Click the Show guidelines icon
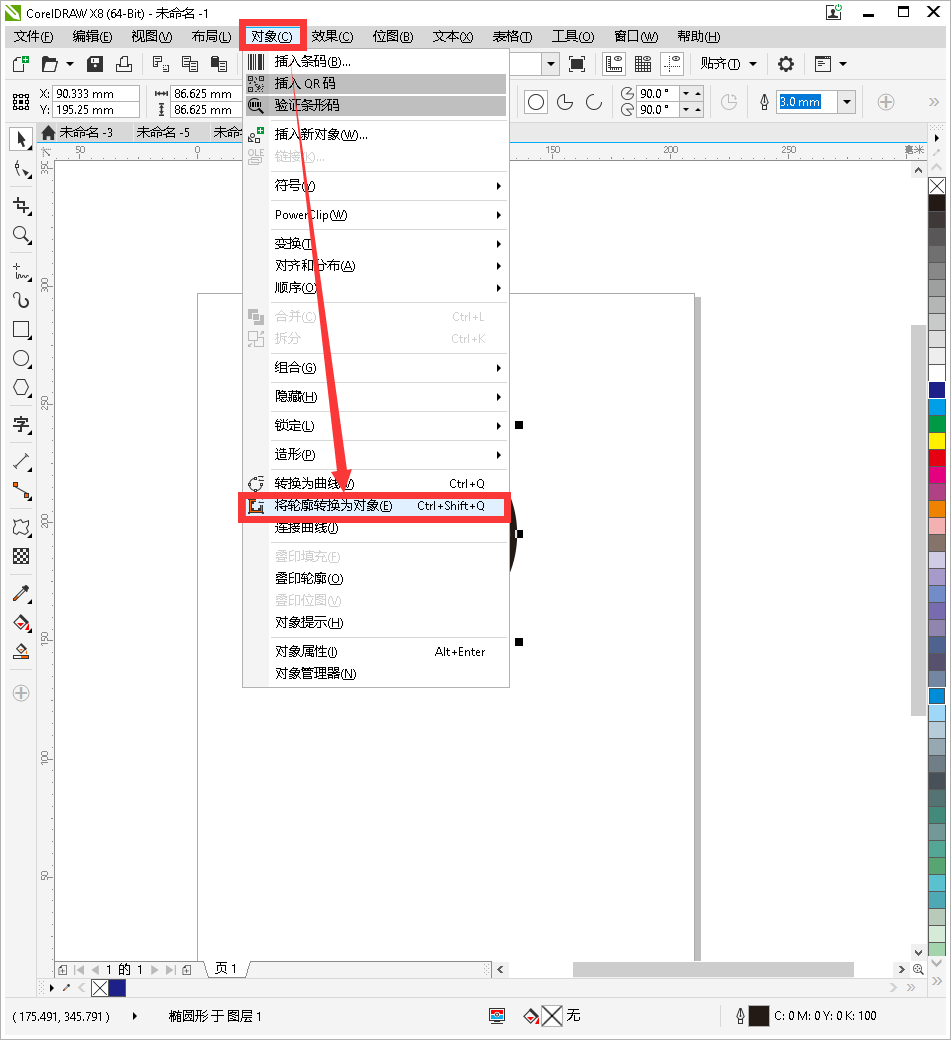 [672, 64]
